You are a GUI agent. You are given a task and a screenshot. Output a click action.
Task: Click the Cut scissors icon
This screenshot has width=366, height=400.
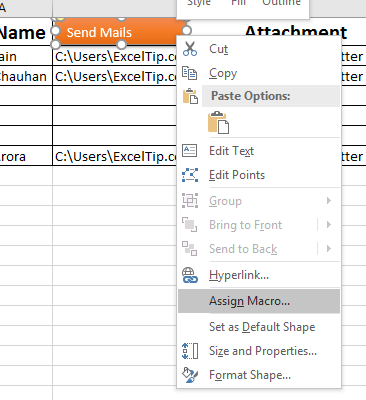[x=190, y=49]
